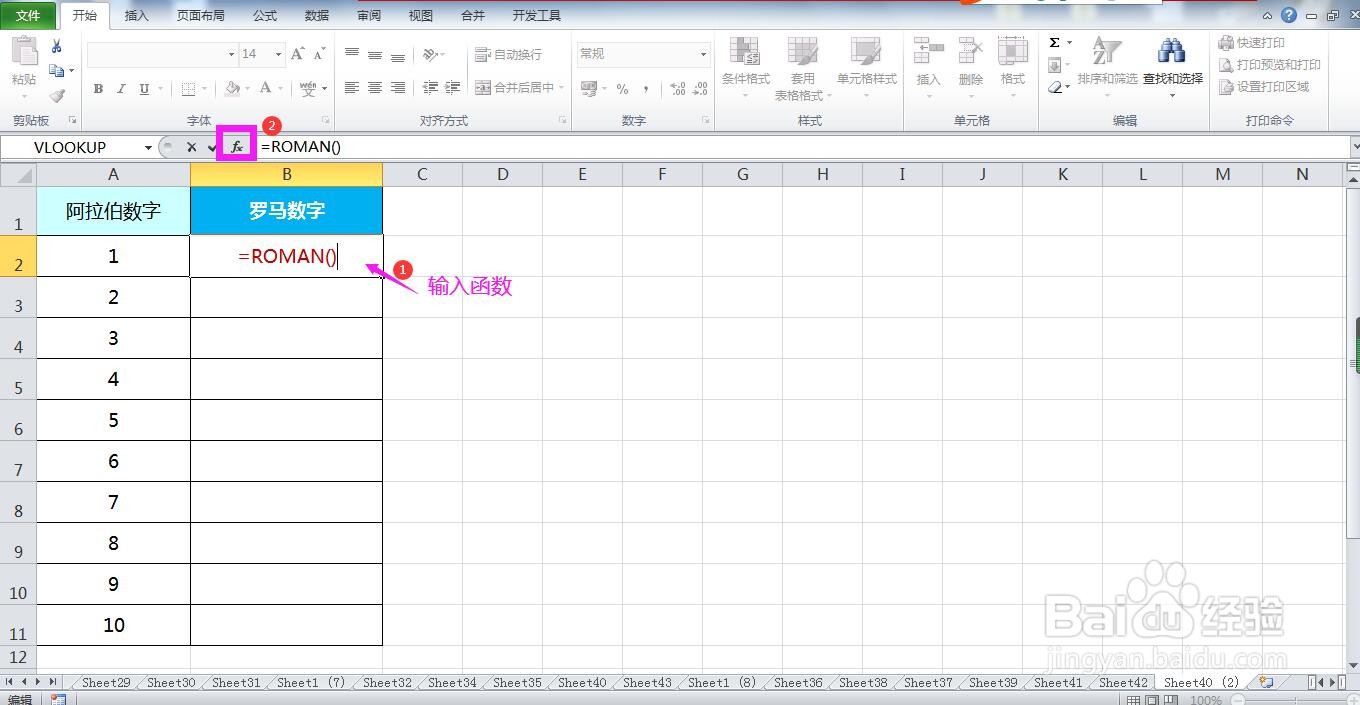
Task: Apply top vertical alignment
Action: point(352,54)
